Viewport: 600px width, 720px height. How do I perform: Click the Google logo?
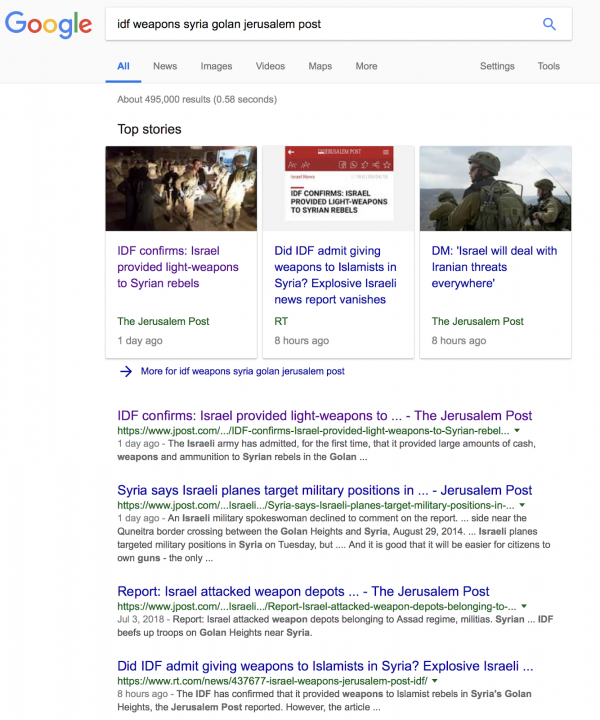[x=48, y=25]
